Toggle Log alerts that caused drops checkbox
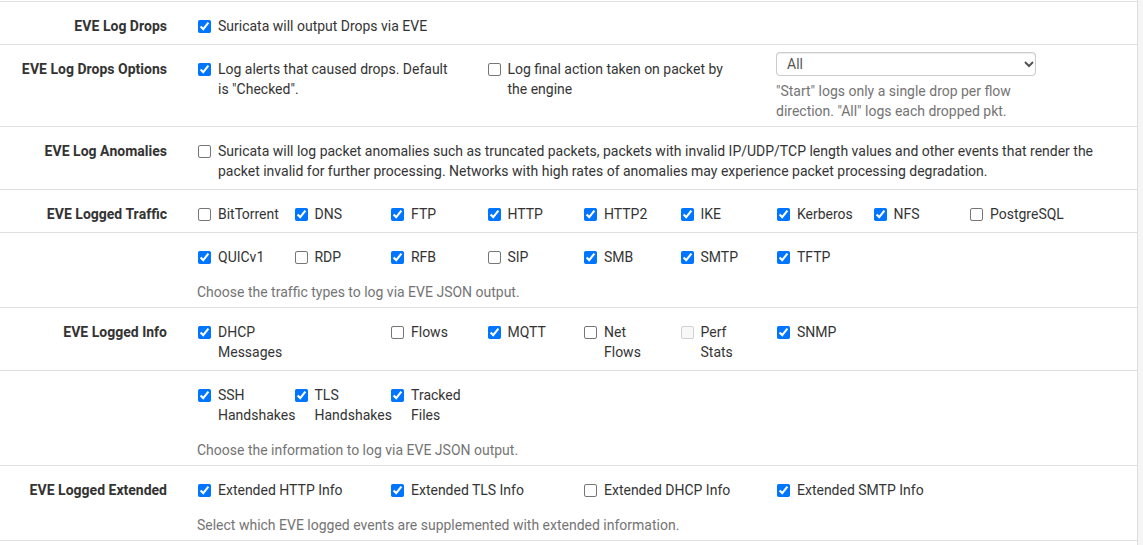Image resolution: width=1143 pixels, height=545 pixels. [204, 69]
